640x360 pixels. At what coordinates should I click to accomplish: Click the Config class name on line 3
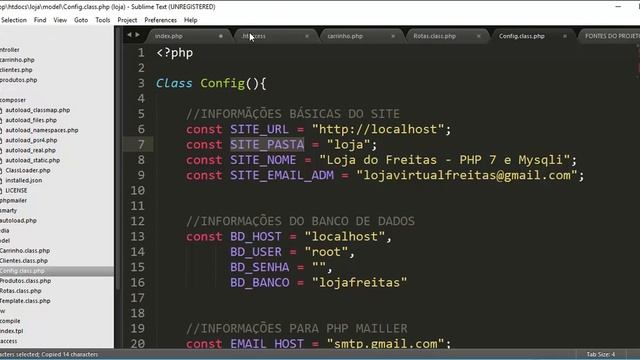coord(222,83)
